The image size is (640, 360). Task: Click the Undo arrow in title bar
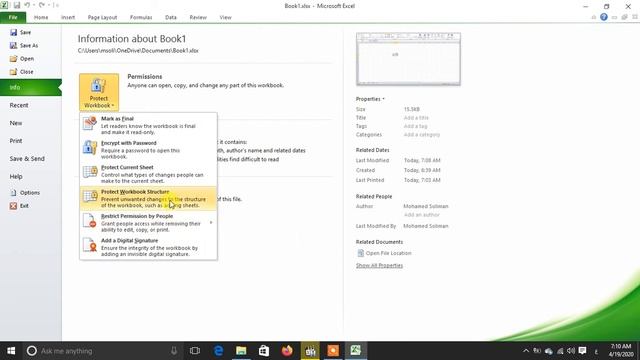27,5
